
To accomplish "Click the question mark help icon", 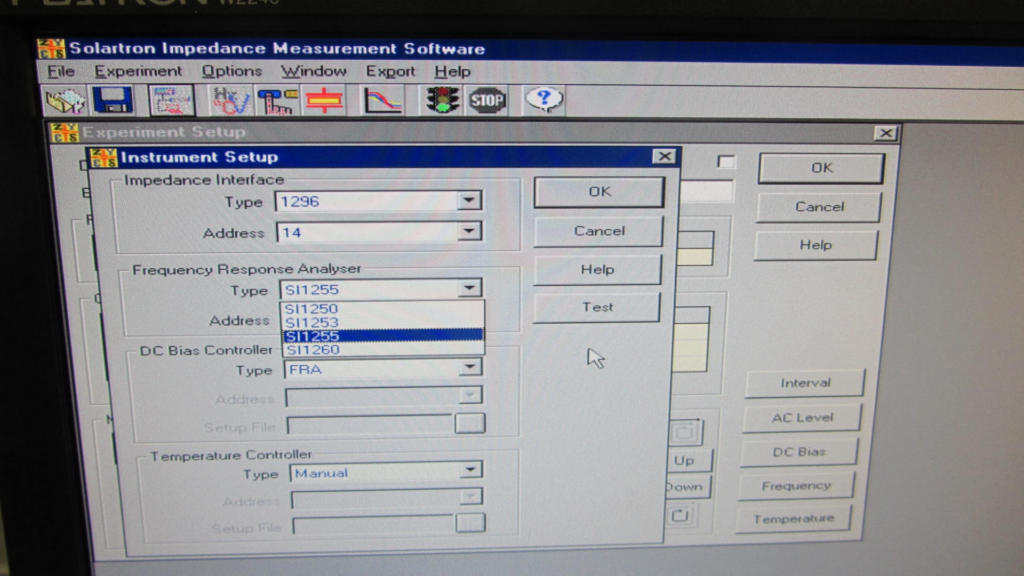I will 544,99.
